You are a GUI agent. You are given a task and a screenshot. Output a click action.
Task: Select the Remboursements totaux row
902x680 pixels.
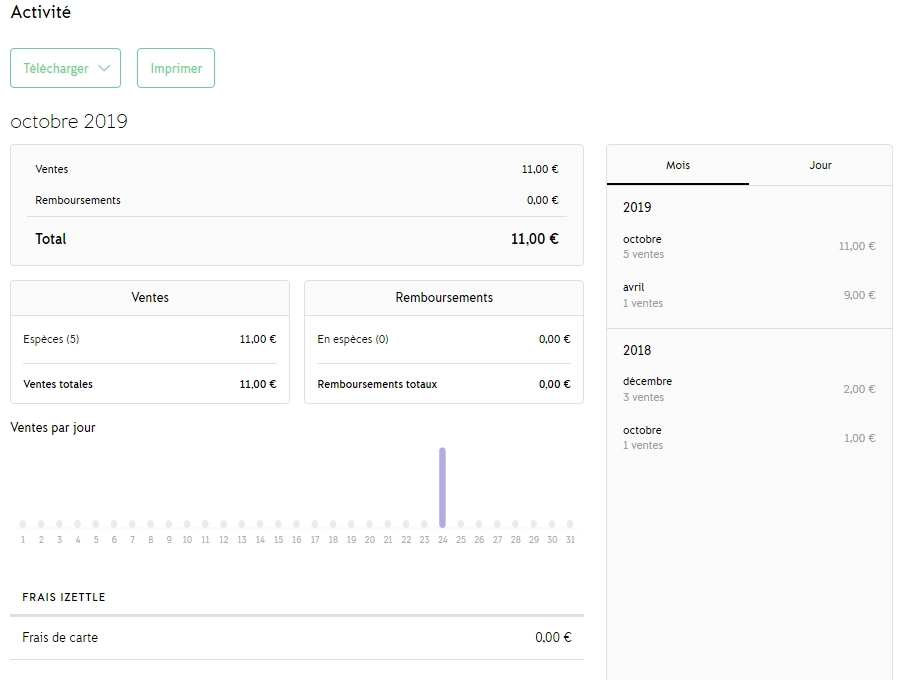coord(443,384)
